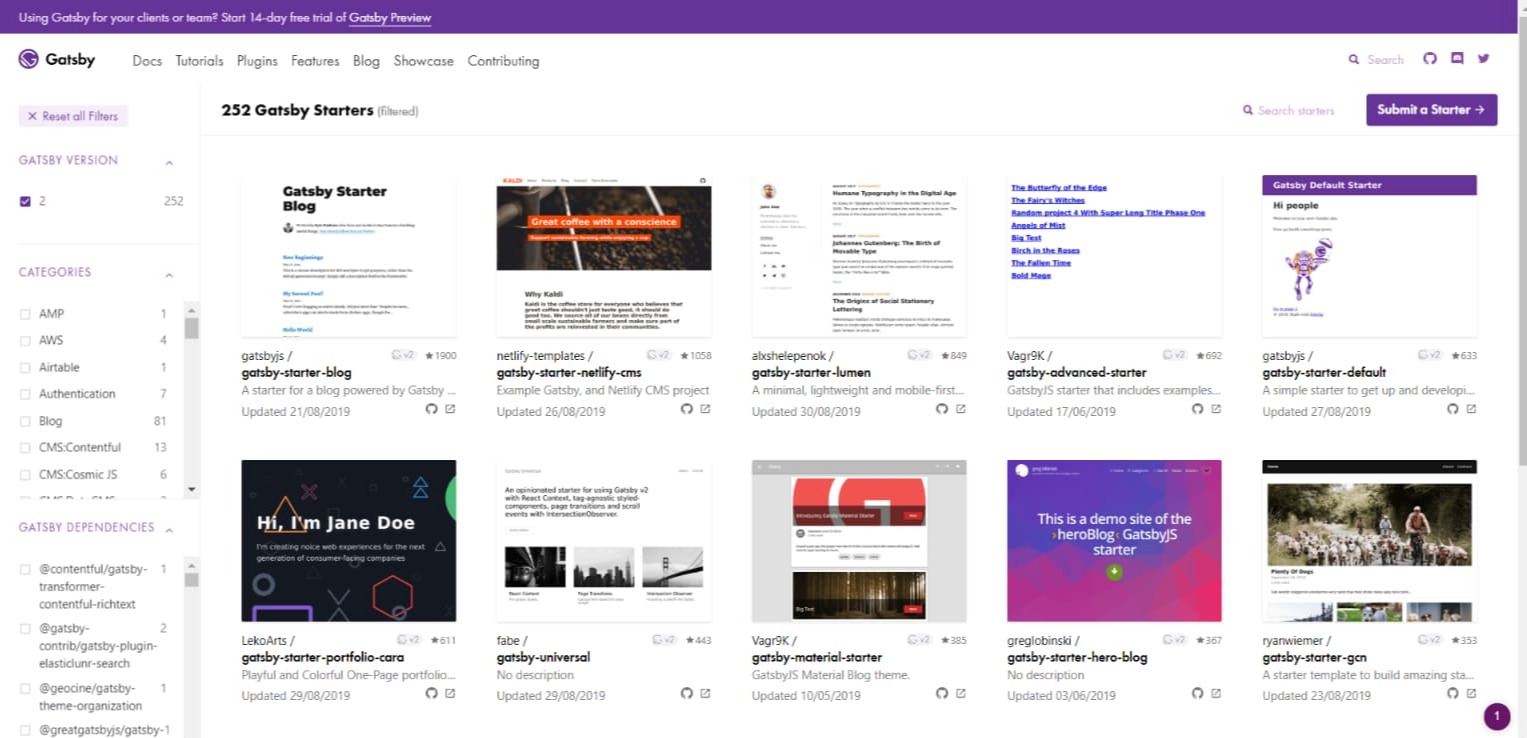Open GitHub repo icon for gatsby-starter-hero-blog
This screenshot has width=1527, height=738.
click(x=1198, y=693)
